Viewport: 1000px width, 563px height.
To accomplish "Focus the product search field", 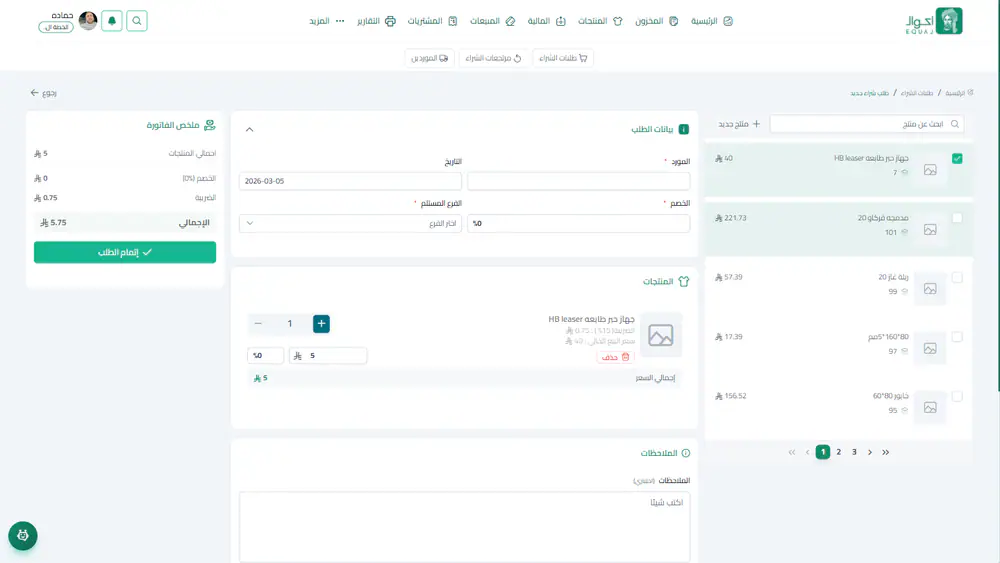I will pyautogui.click(x=867, y=124).
